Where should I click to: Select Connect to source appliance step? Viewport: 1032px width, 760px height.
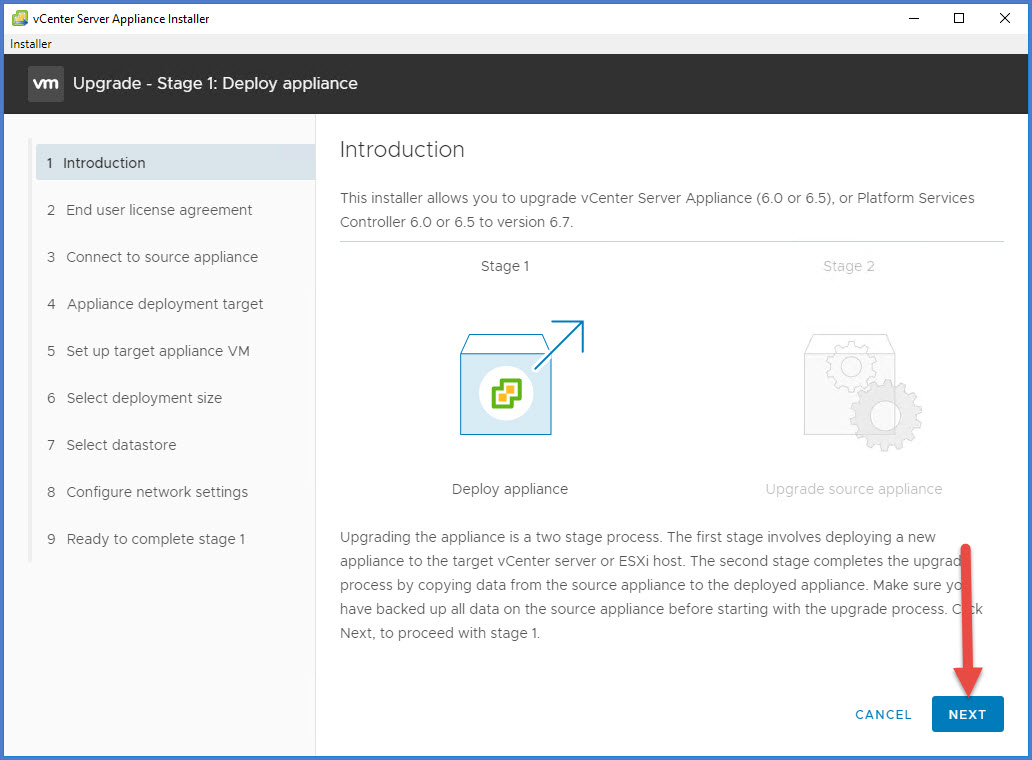click(162, 257)
